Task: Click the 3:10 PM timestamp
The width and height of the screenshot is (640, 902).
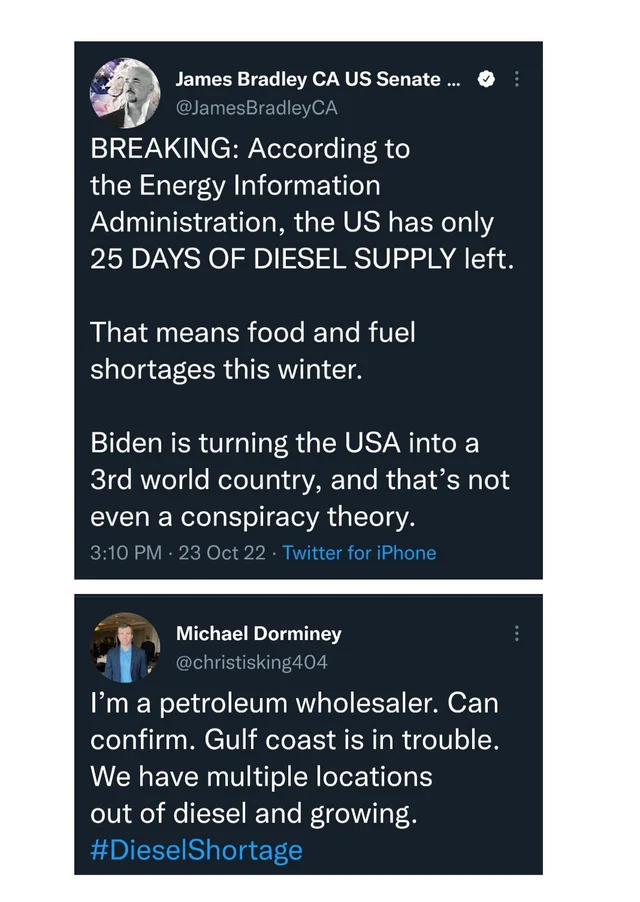Action: [x=126, y=553]
